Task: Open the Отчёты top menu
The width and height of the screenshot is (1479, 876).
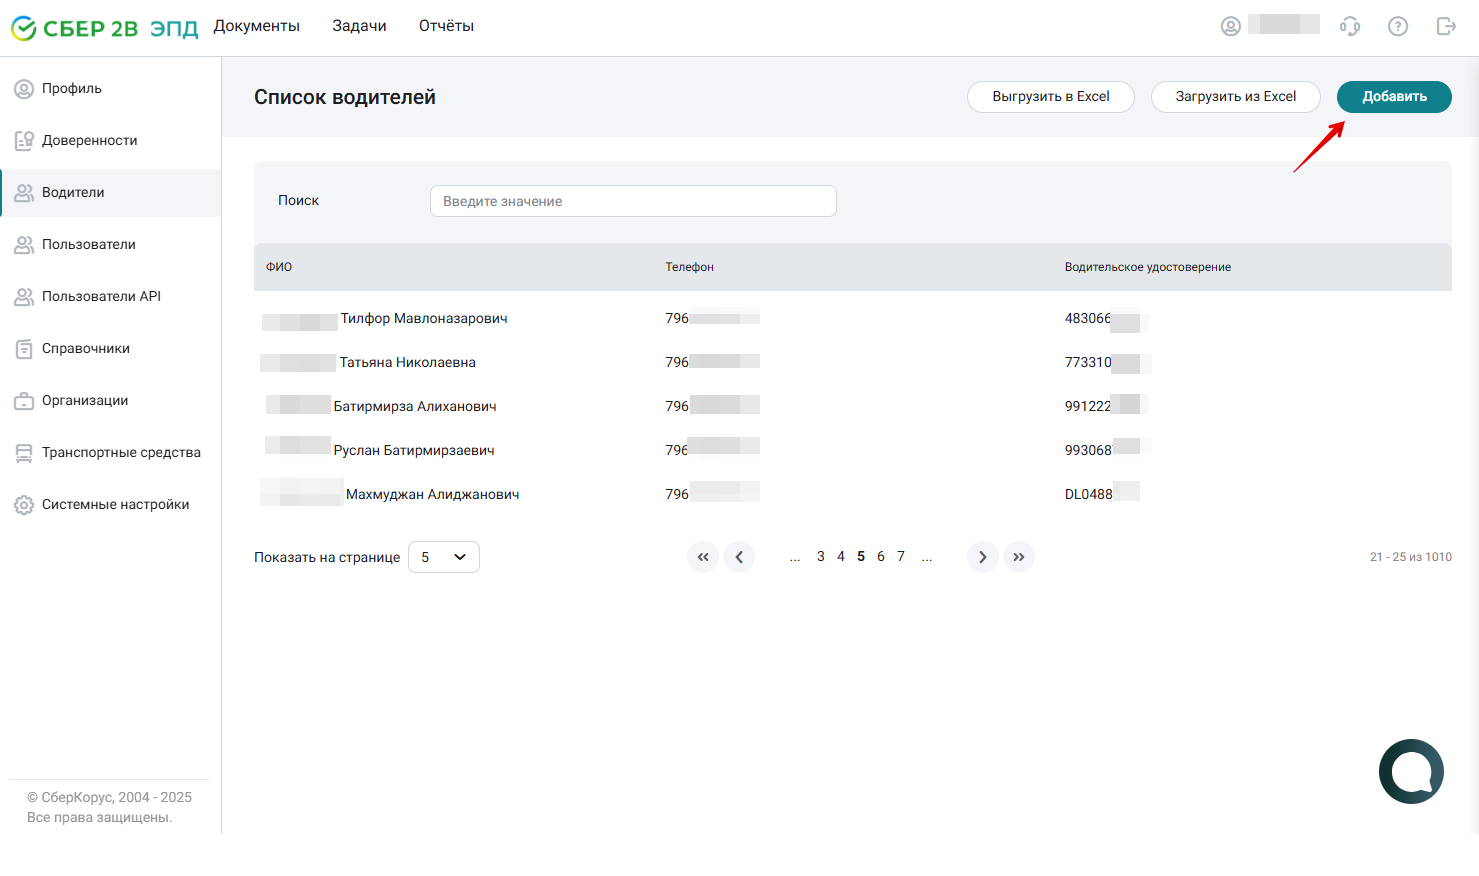Action: 446,26
